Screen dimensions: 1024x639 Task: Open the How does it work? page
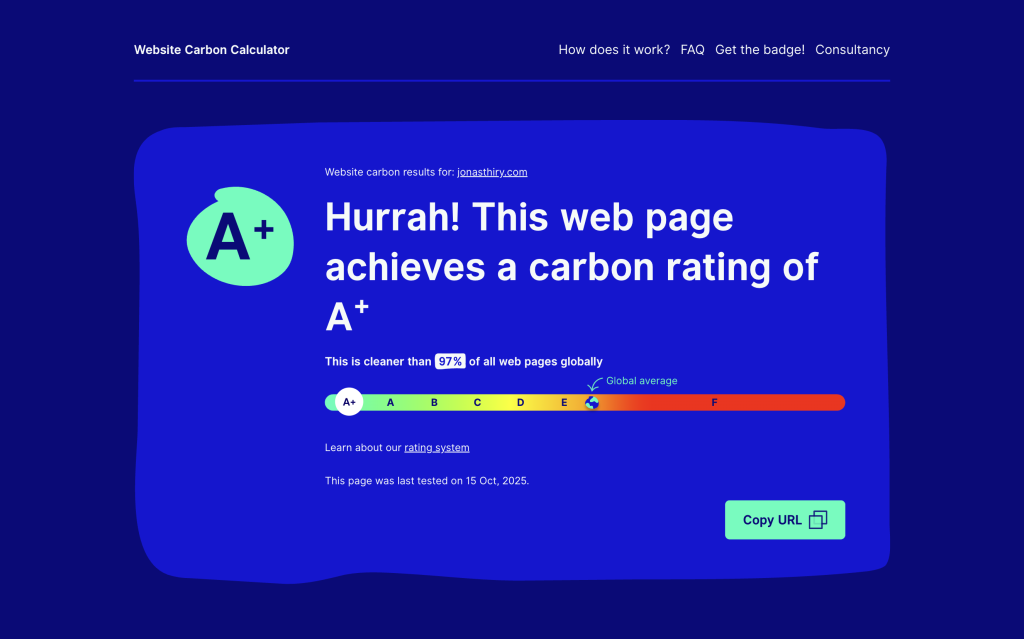click(x=614, y=50)
